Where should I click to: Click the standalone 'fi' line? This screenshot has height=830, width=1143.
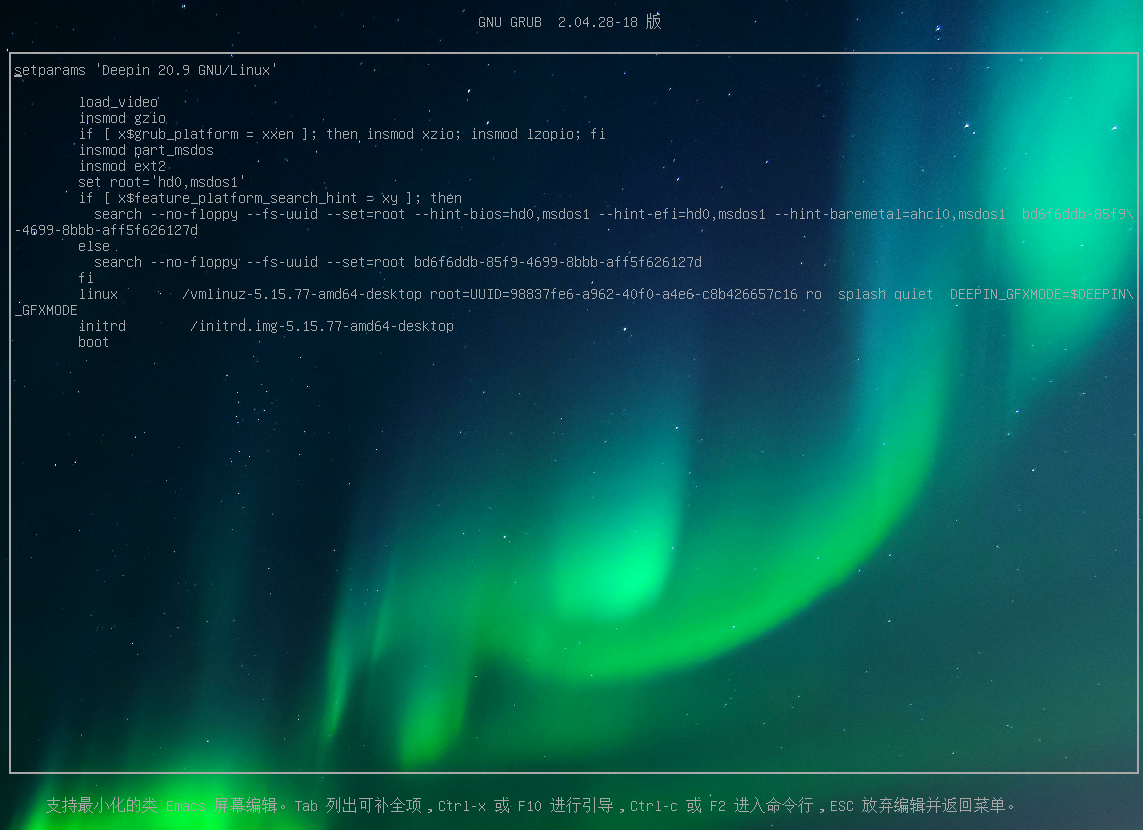tap(86, 279)
